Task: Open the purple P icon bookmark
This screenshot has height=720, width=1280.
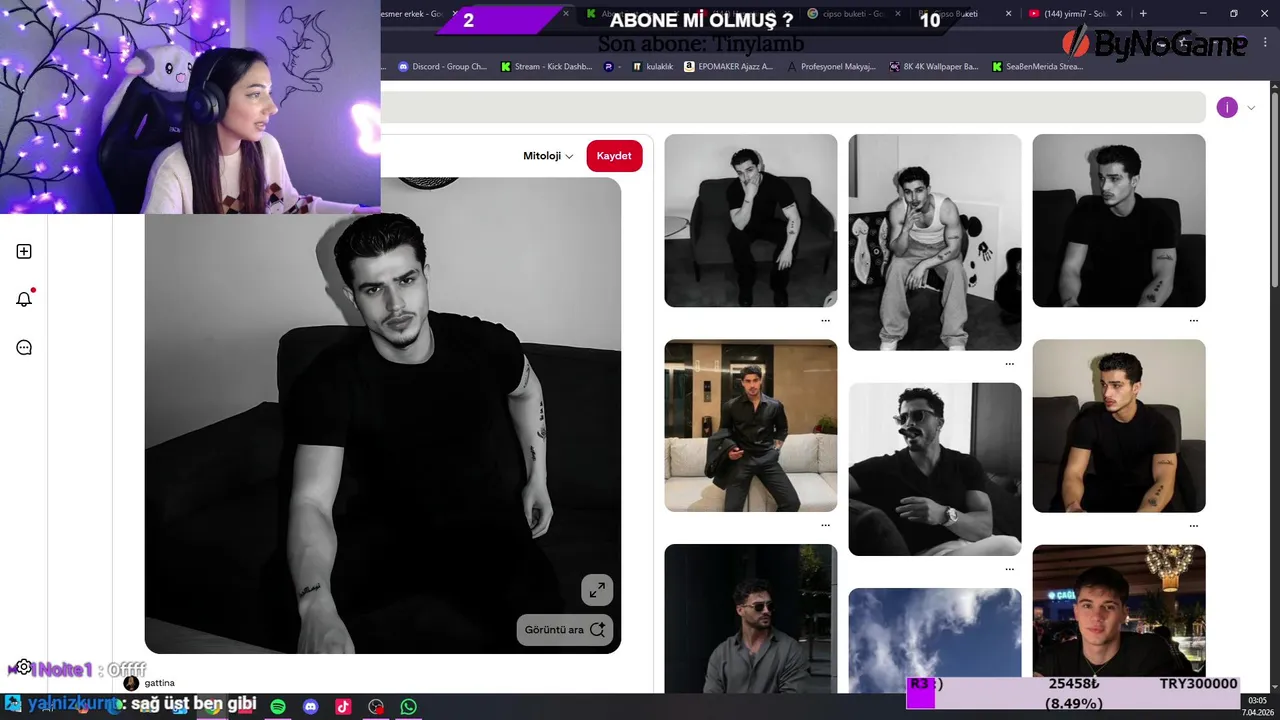Action: tap(612, 67)
